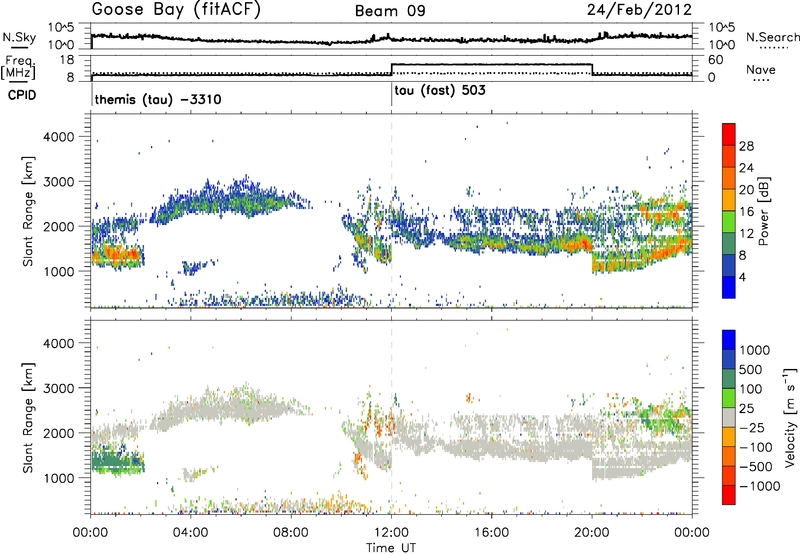
Task: Select the "N.Sky" legend label
Action: pyautogui.click(x=19, y=37)
